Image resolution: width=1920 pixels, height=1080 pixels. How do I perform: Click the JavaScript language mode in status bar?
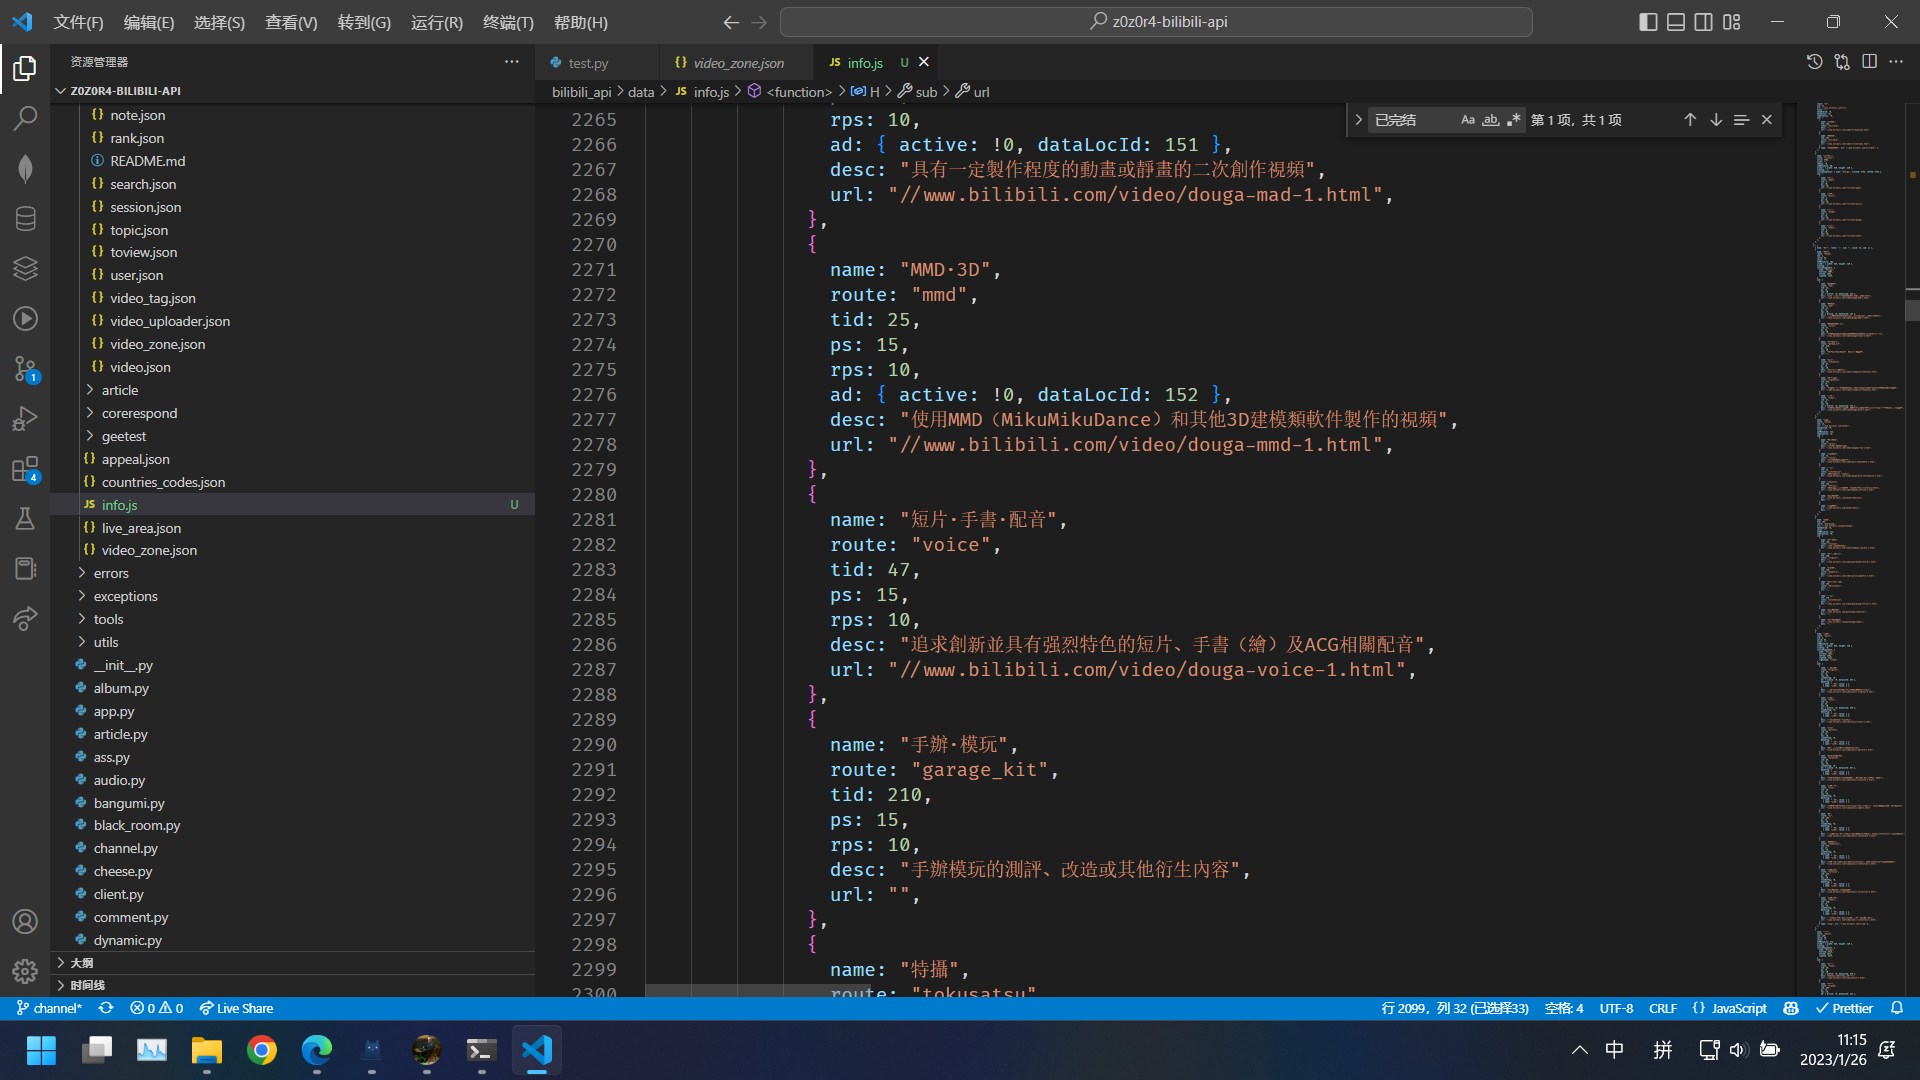(1739, 1008)
